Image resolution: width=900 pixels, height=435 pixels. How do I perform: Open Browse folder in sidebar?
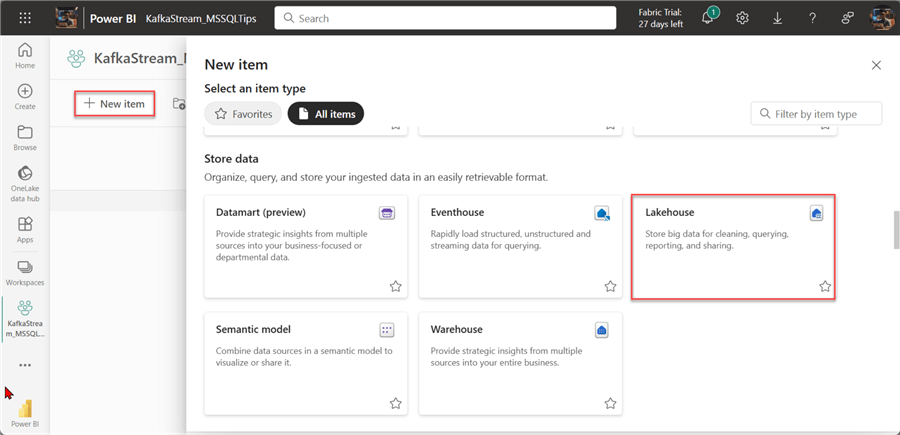coord(25,138)
